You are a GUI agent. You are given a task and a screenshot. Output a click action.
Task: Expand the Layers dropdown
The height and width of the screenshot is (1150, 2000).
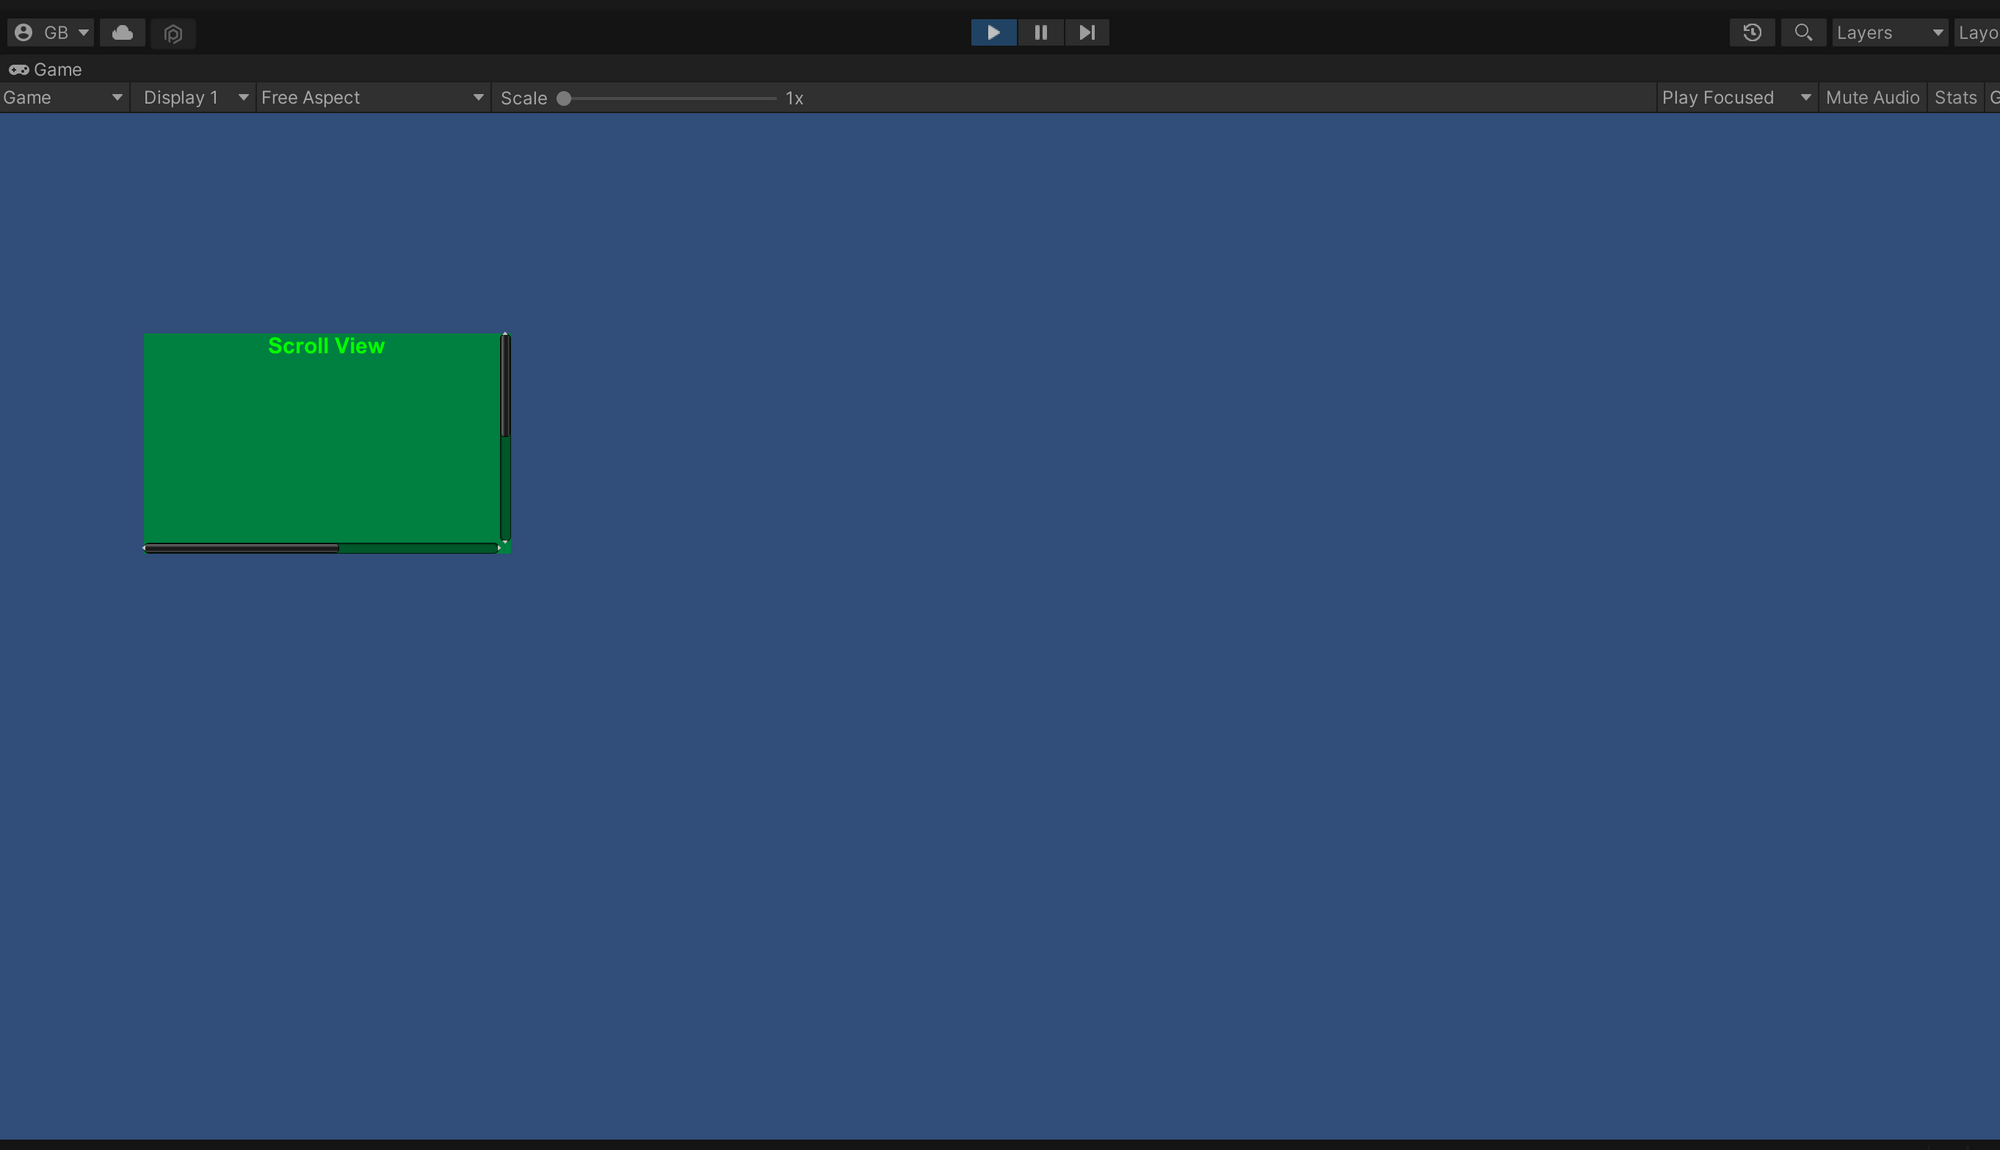[1890, 33]
